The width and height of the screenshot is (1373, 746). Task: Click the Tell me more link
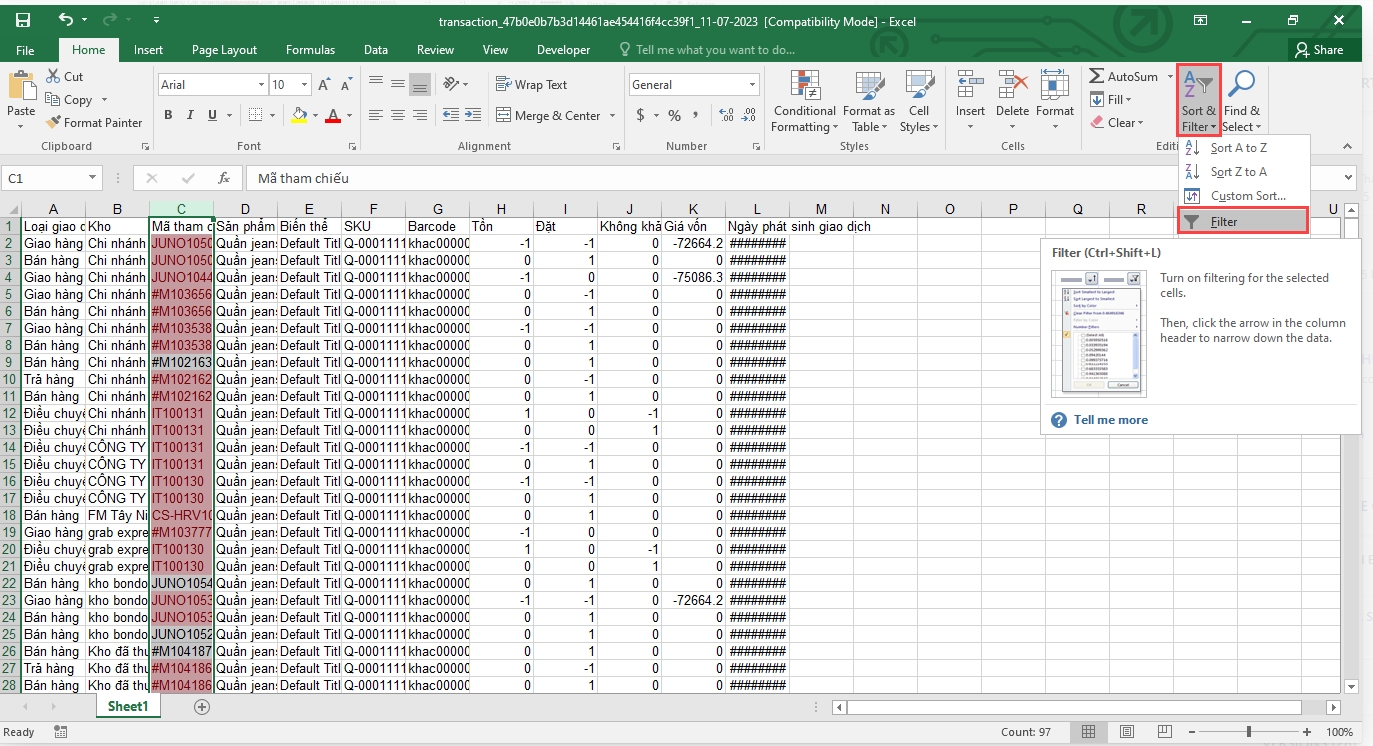1110,420
